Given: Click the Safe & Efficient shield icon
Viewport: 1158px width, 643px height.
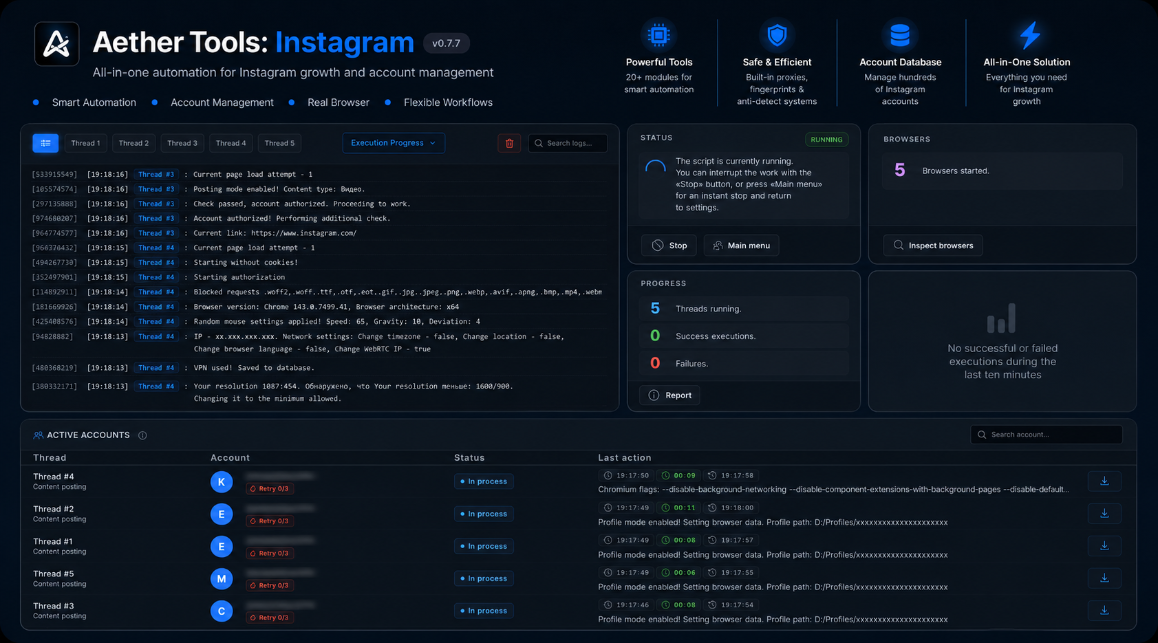Looking at the screenshot, I should (777, 35).
